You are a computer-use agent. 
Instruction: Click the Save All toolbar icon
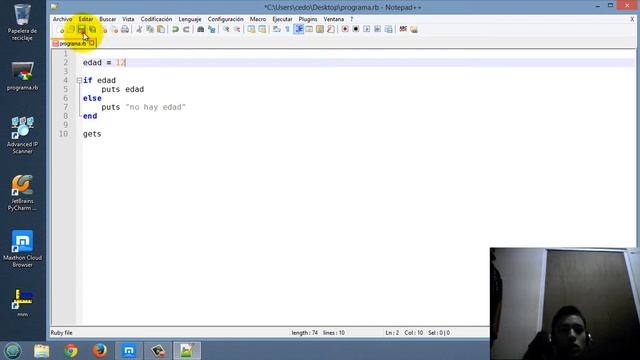[x=93, y=29]
